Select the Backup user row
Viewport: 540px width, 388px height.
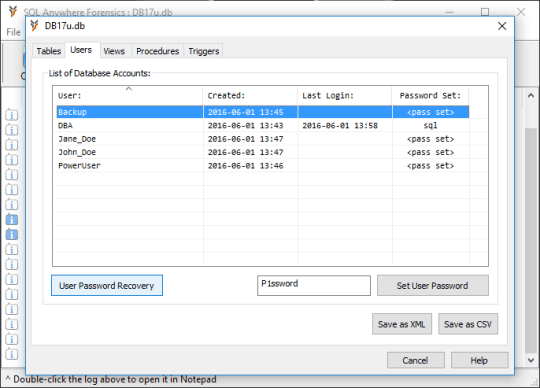coord(263,112)
